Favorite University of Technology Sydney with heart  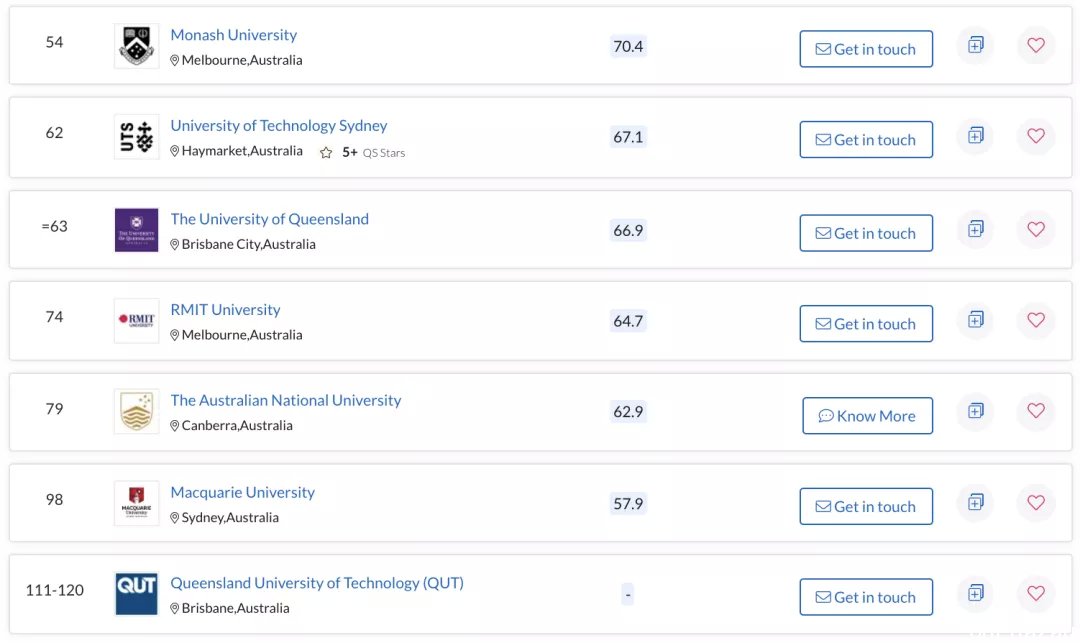pos(1036,136)
